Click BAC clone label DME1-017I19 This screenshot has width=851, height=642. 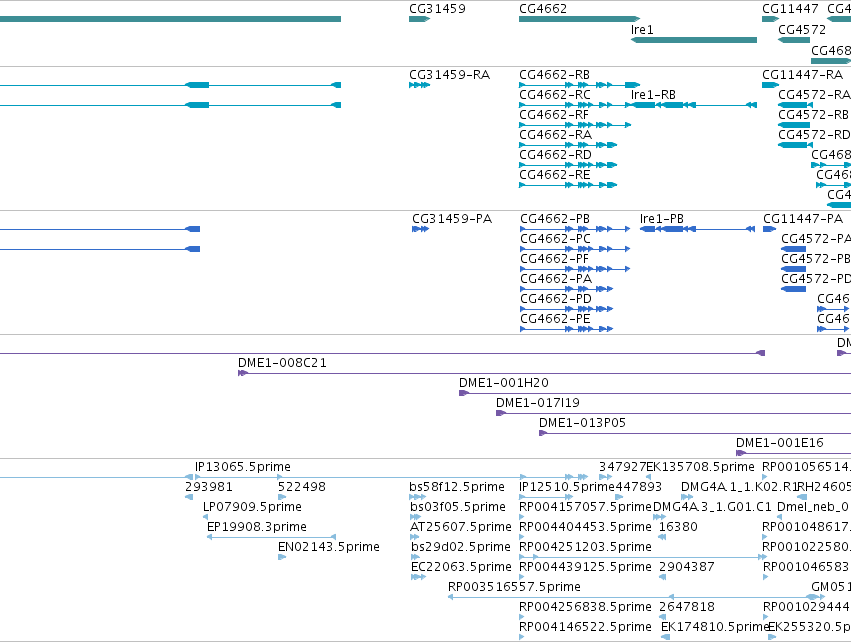pyautogui.click(x=538, y=403)
